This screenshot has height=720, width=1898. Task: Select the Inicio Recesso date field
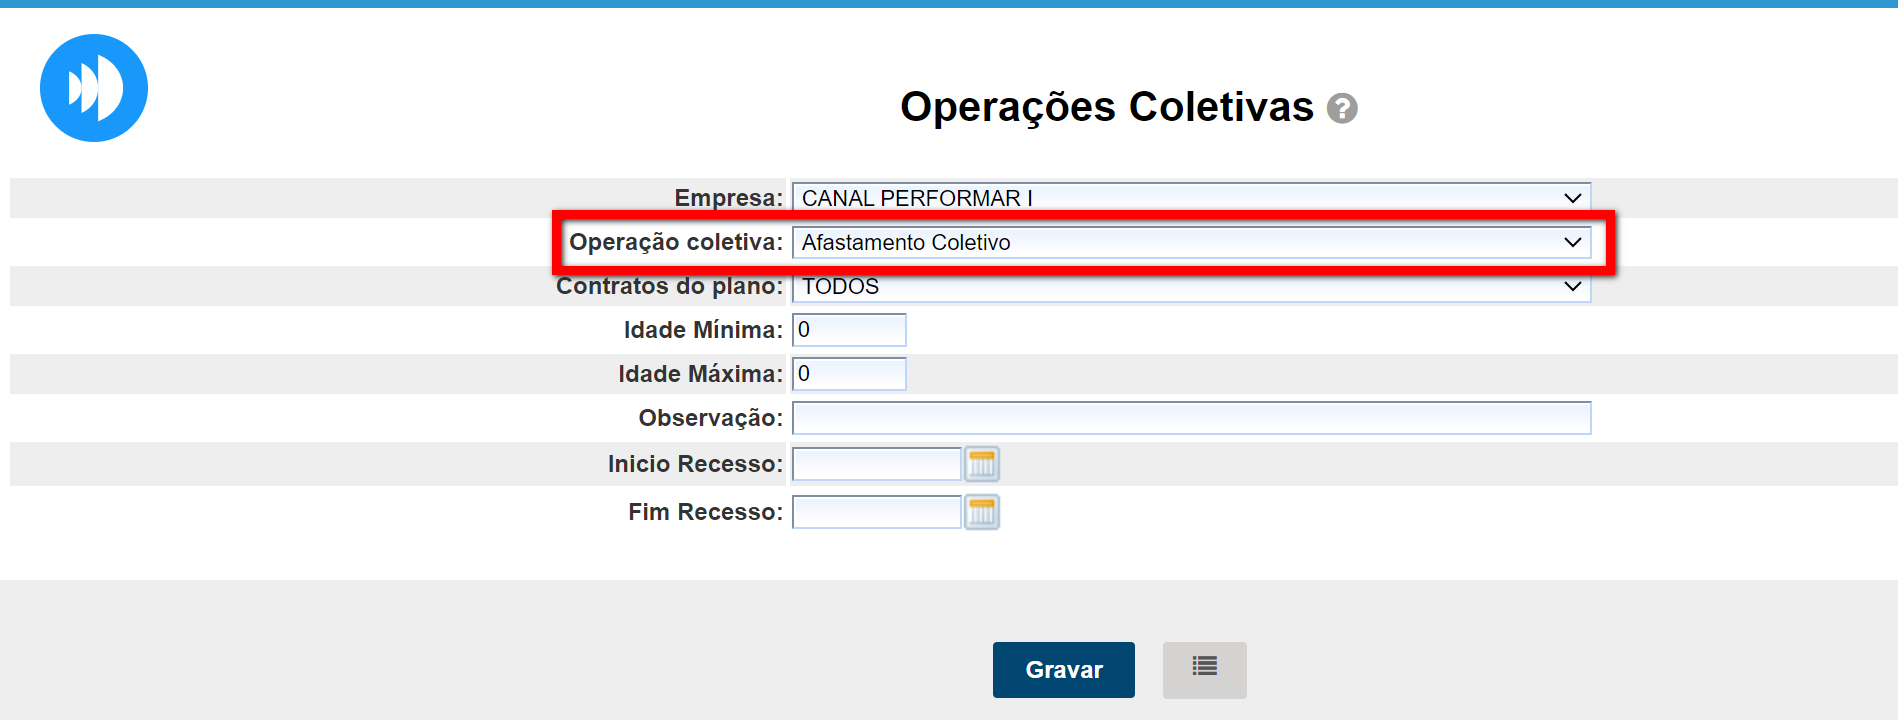click(876, 464)
